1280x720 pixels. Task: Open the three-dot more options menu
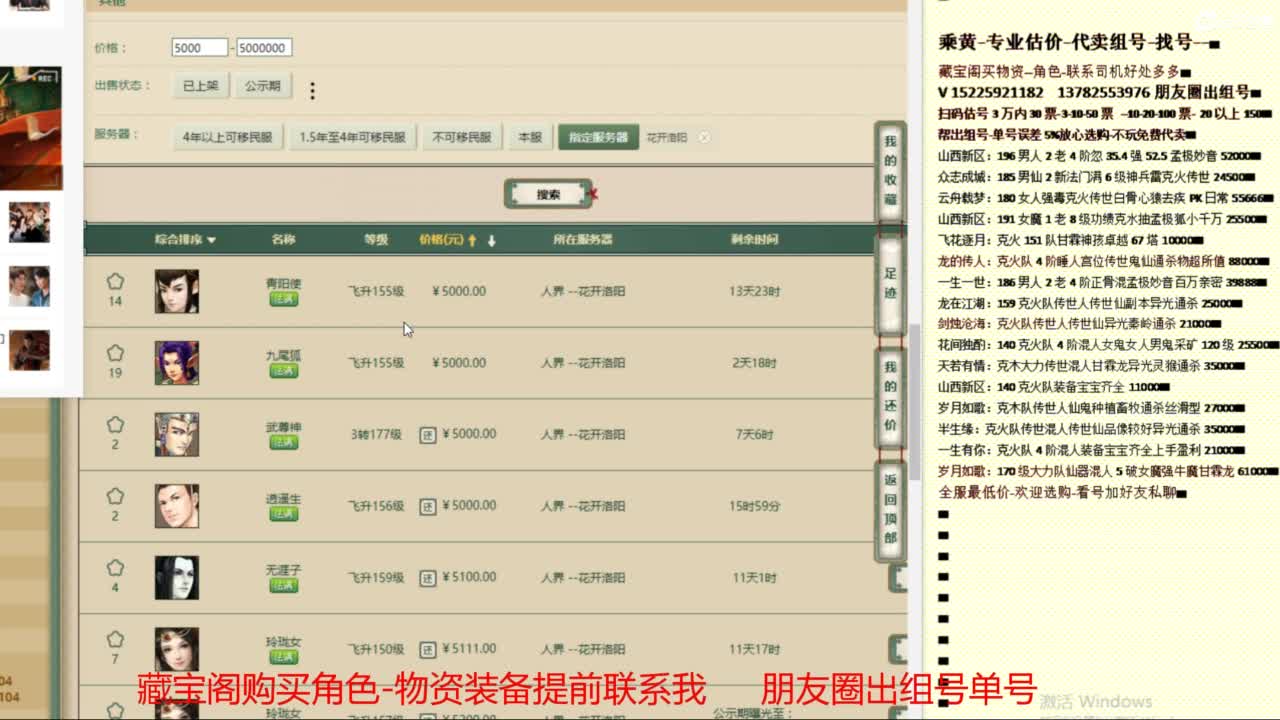tap(312, 90)
